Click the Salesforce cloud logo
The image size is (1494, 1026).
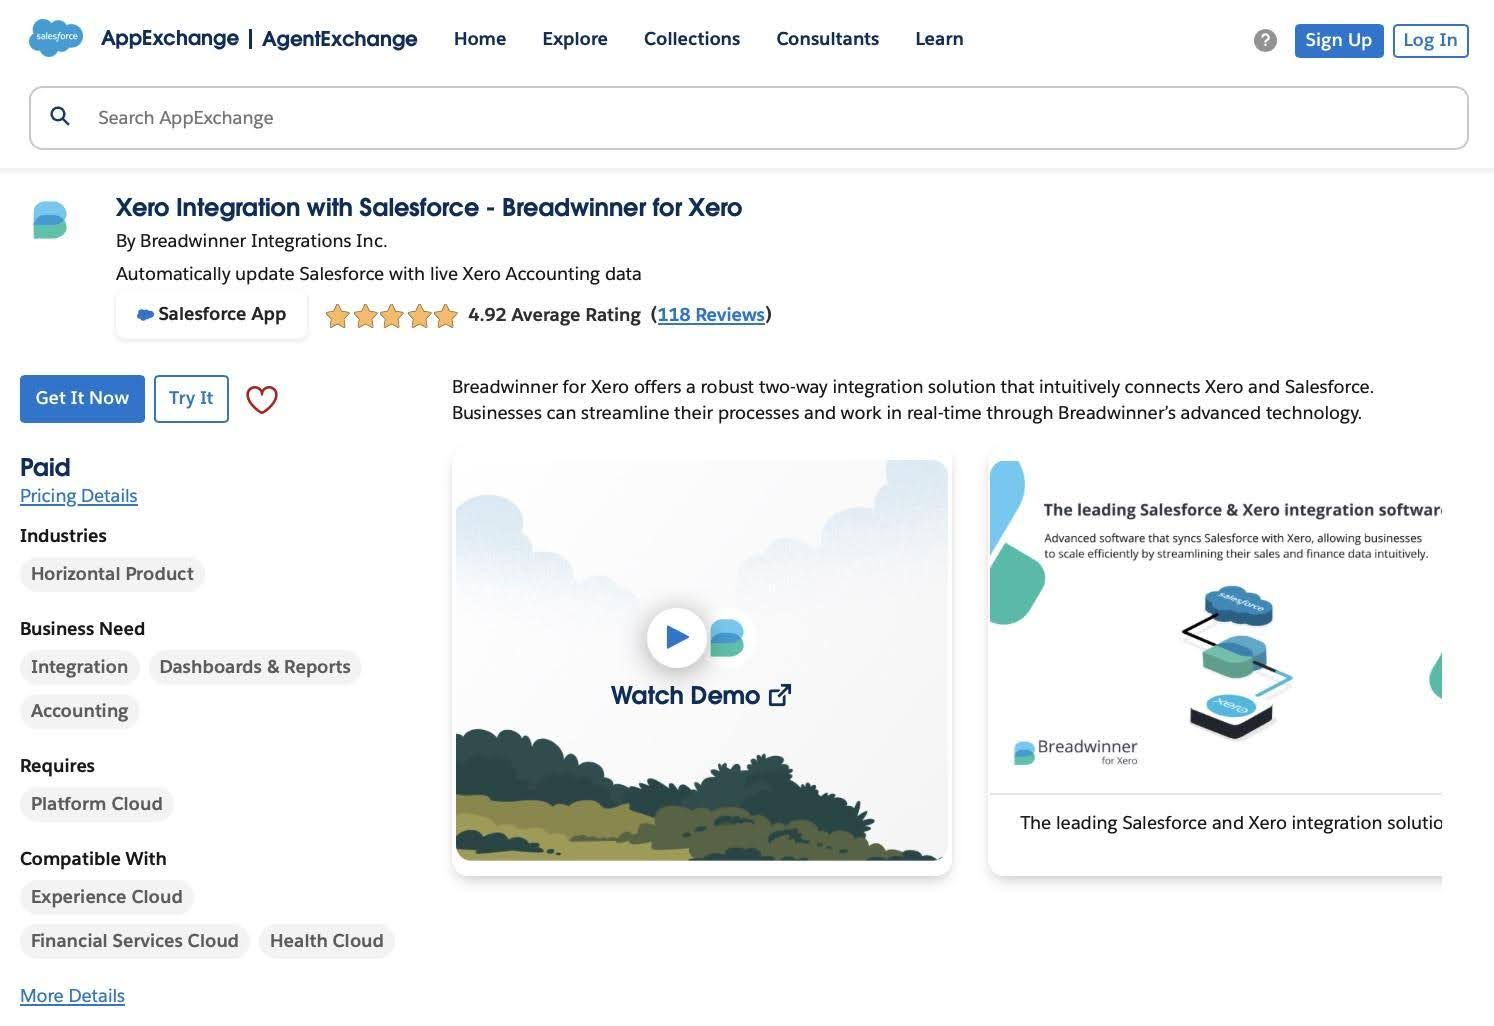[56, 38]
